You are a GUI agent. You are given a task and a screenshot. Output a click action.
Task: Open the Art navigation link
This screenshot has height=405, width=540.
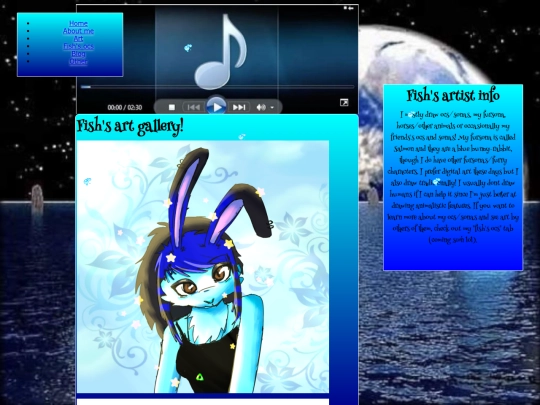(x=79, y=39)
